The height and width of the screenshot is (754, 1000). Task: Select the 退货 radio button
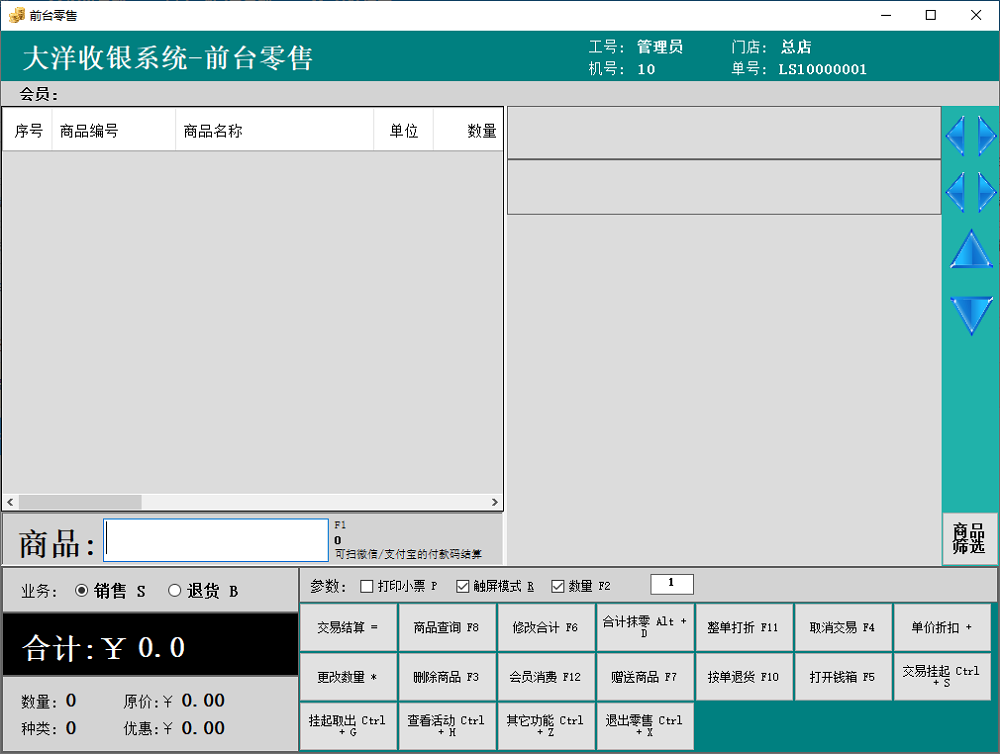[175, 591]
